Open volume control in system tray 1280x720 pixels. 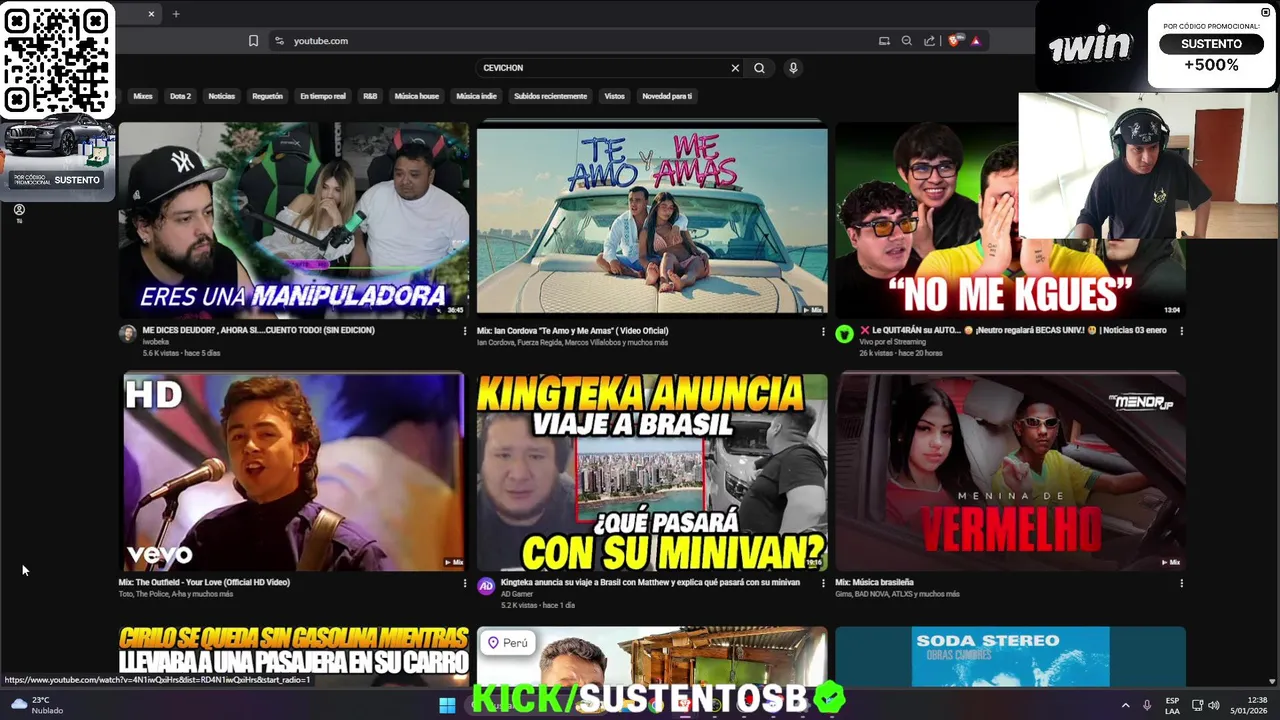click(x=1213, y=705)
